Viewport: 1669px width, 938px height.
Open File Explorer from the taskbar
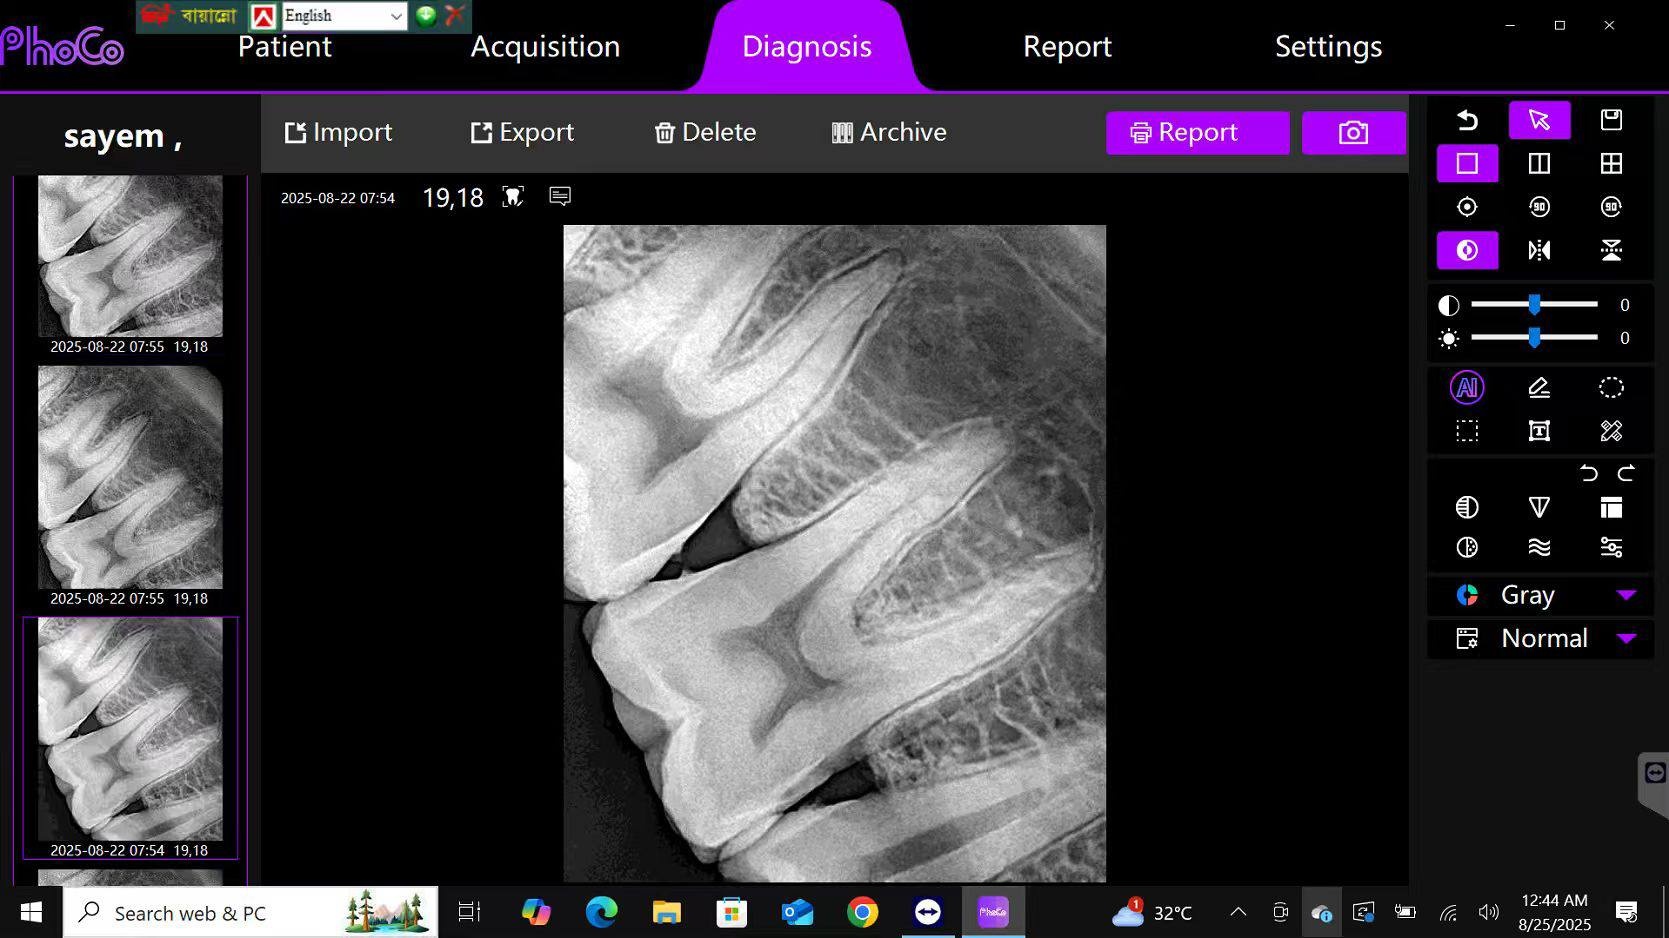[666, 912]
